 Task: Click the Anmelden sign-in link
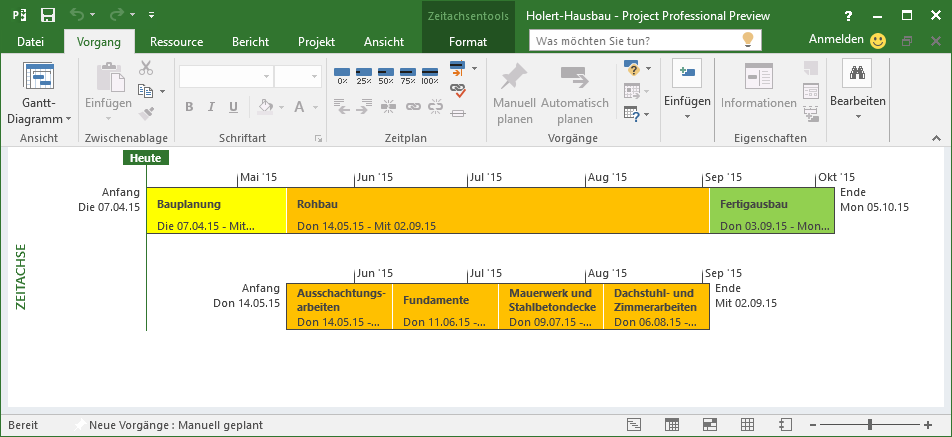(836, 39)
